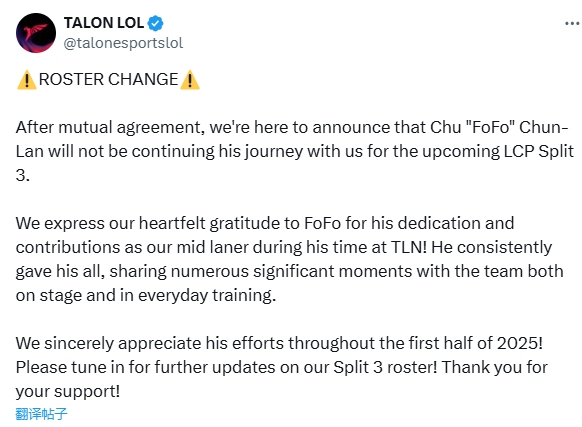Click the blue verified badge
Screen dimensions: 582x427
pos(155,23)
